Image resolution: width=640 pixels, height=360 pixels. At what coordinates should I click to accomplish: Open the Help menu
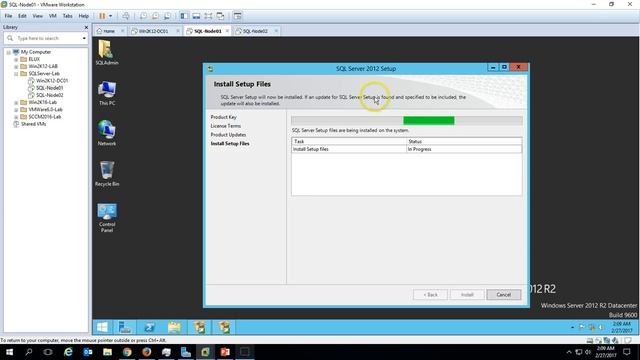pyautogui.click(x=84, y=16)
